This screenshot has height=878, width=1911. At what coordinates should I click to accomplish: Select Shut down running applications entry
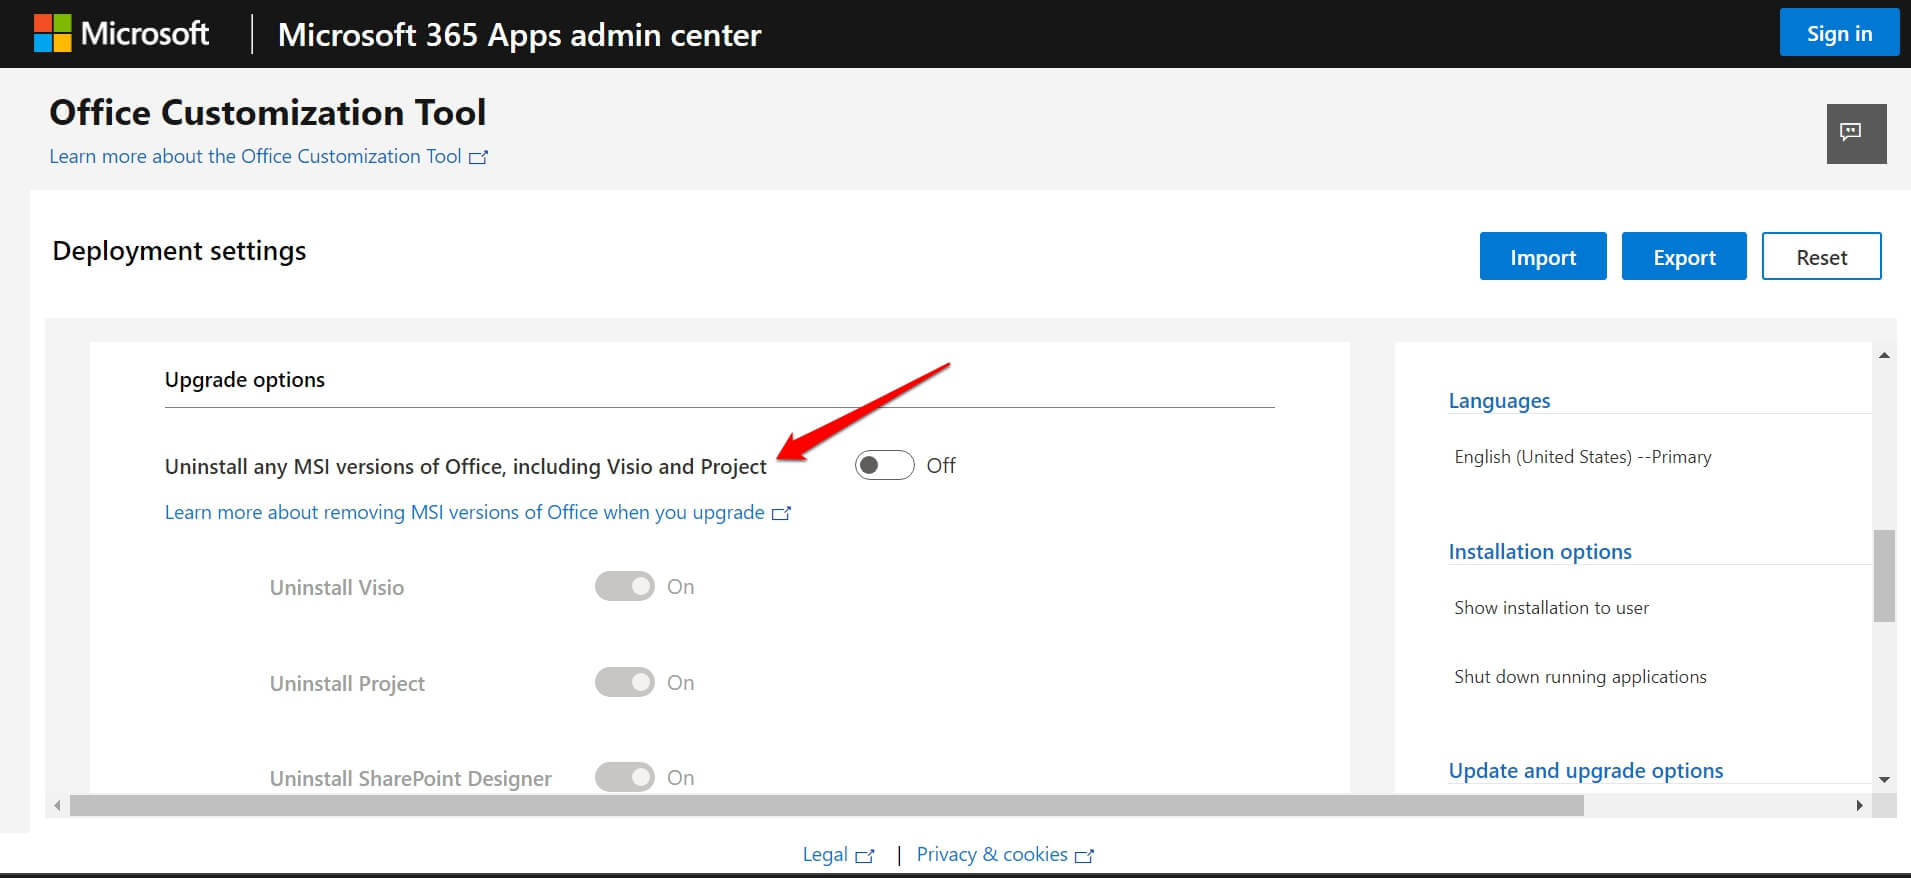coord(1580,677)
